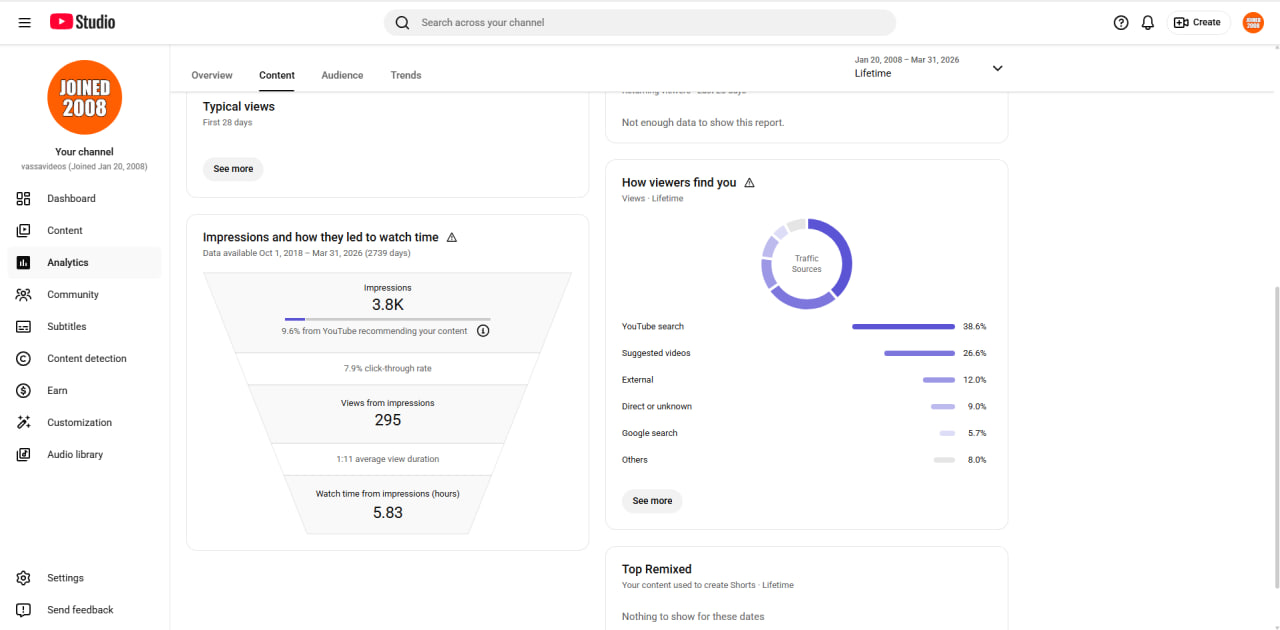Click the Top Remixed card heading
Screen dimensions: 1280x630
click(657, 569)
